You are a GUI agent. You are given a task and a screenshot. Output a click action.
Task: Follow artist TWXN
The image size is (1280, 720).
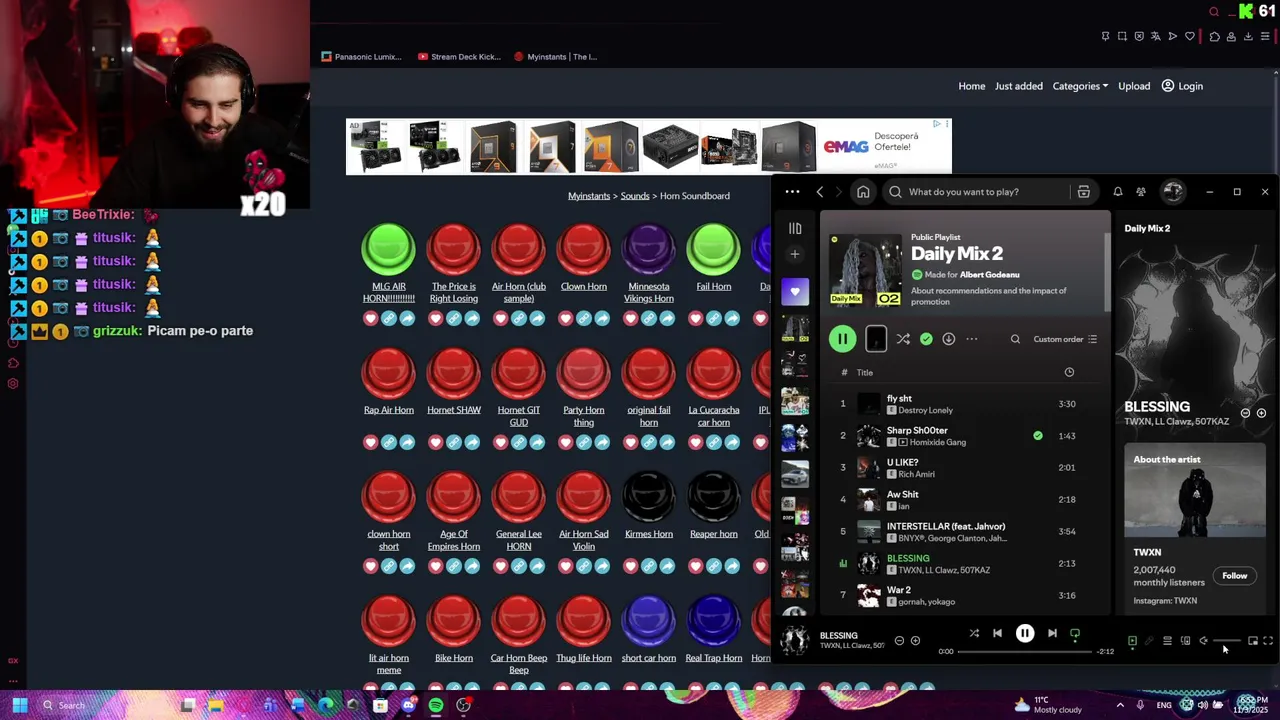point(1235,576)
